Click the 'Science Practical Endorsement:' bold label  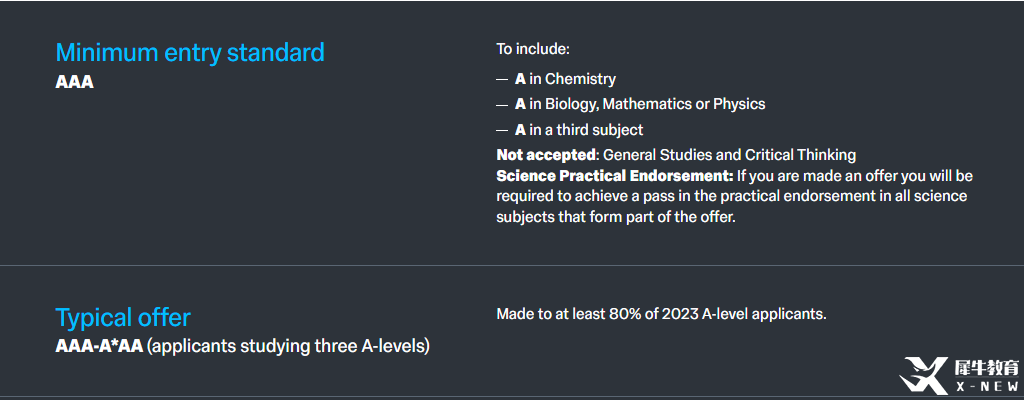point(615,176)
